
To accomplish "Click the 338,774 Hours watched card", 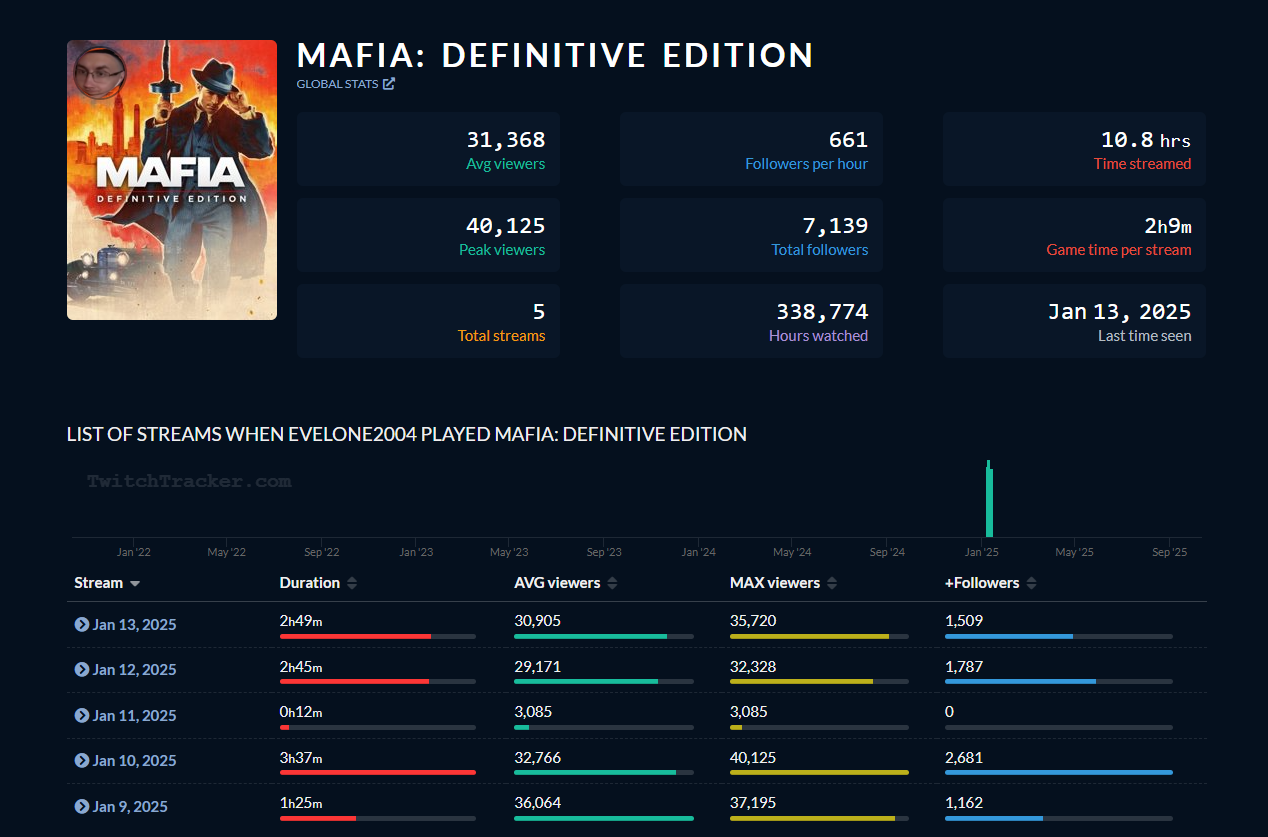I will tap(751, 321).
